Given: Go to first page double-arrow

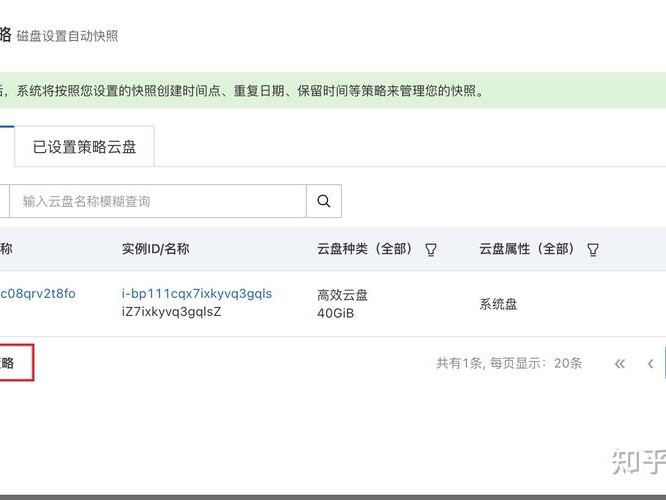Looking at the screenshot, I should tap(620, 364).
